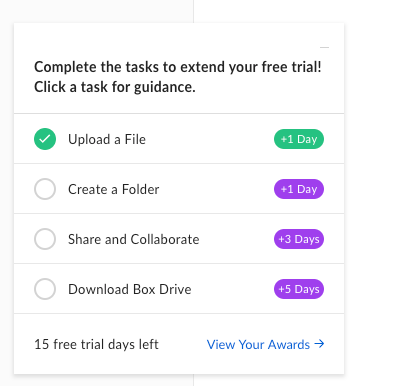Image resolution: width=402 pixels, height=386 pixels.
Task: Click the green checkmark beside Upload a File
Action: click(x=45, y=139)
